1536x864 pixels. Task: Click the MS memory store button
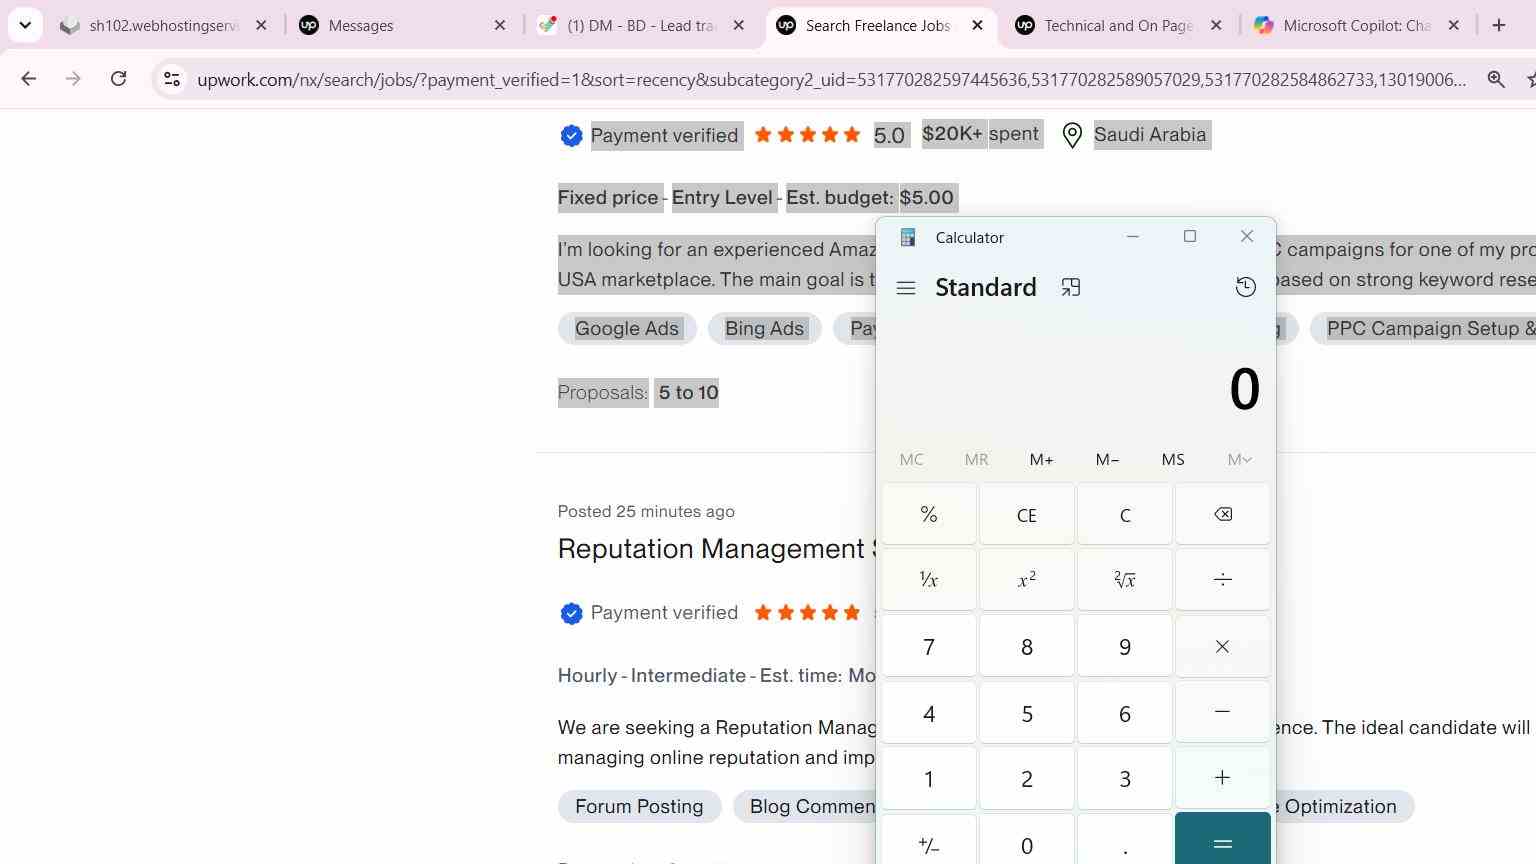click(x=1173, y=460)
